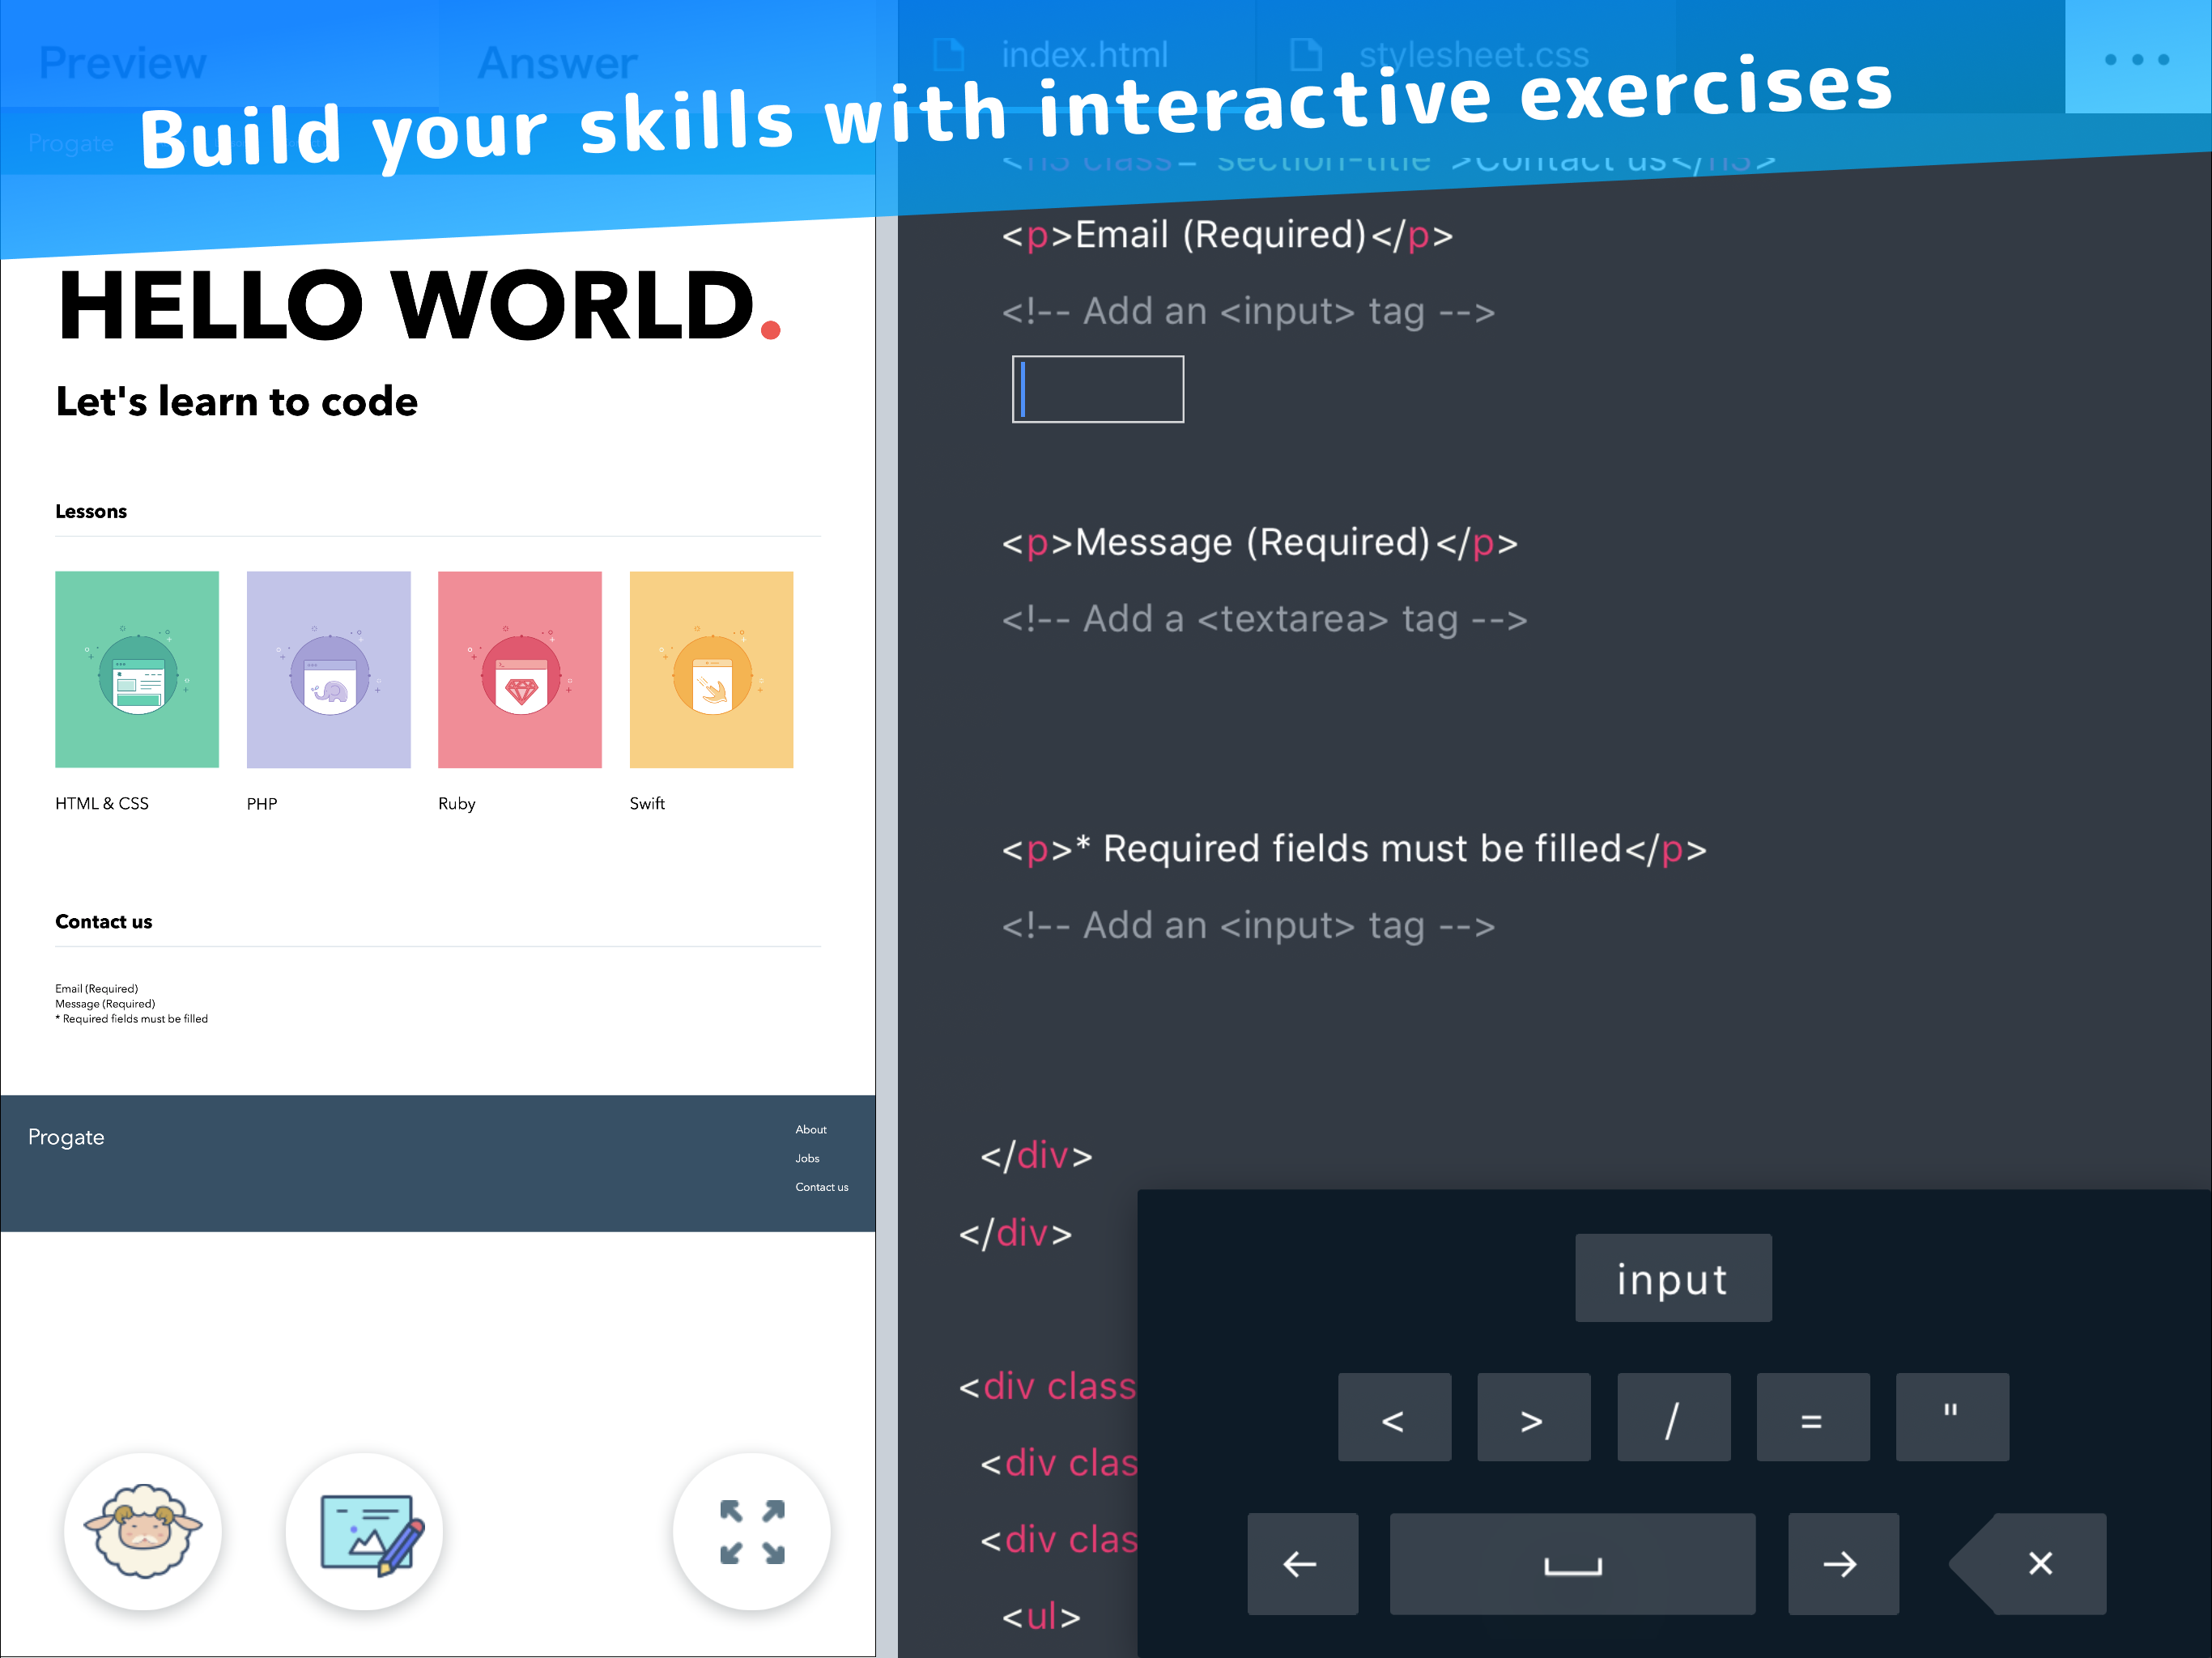Tap the forward slash '/' key
This screenshot has height=1658, width=2212.
[x=1673, y=1417]
